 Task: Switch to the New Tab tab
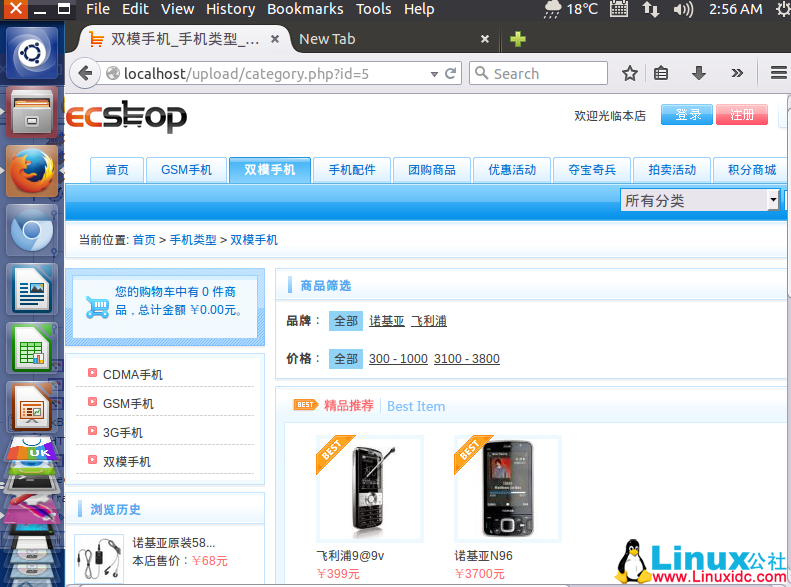[x=393, y=39]
